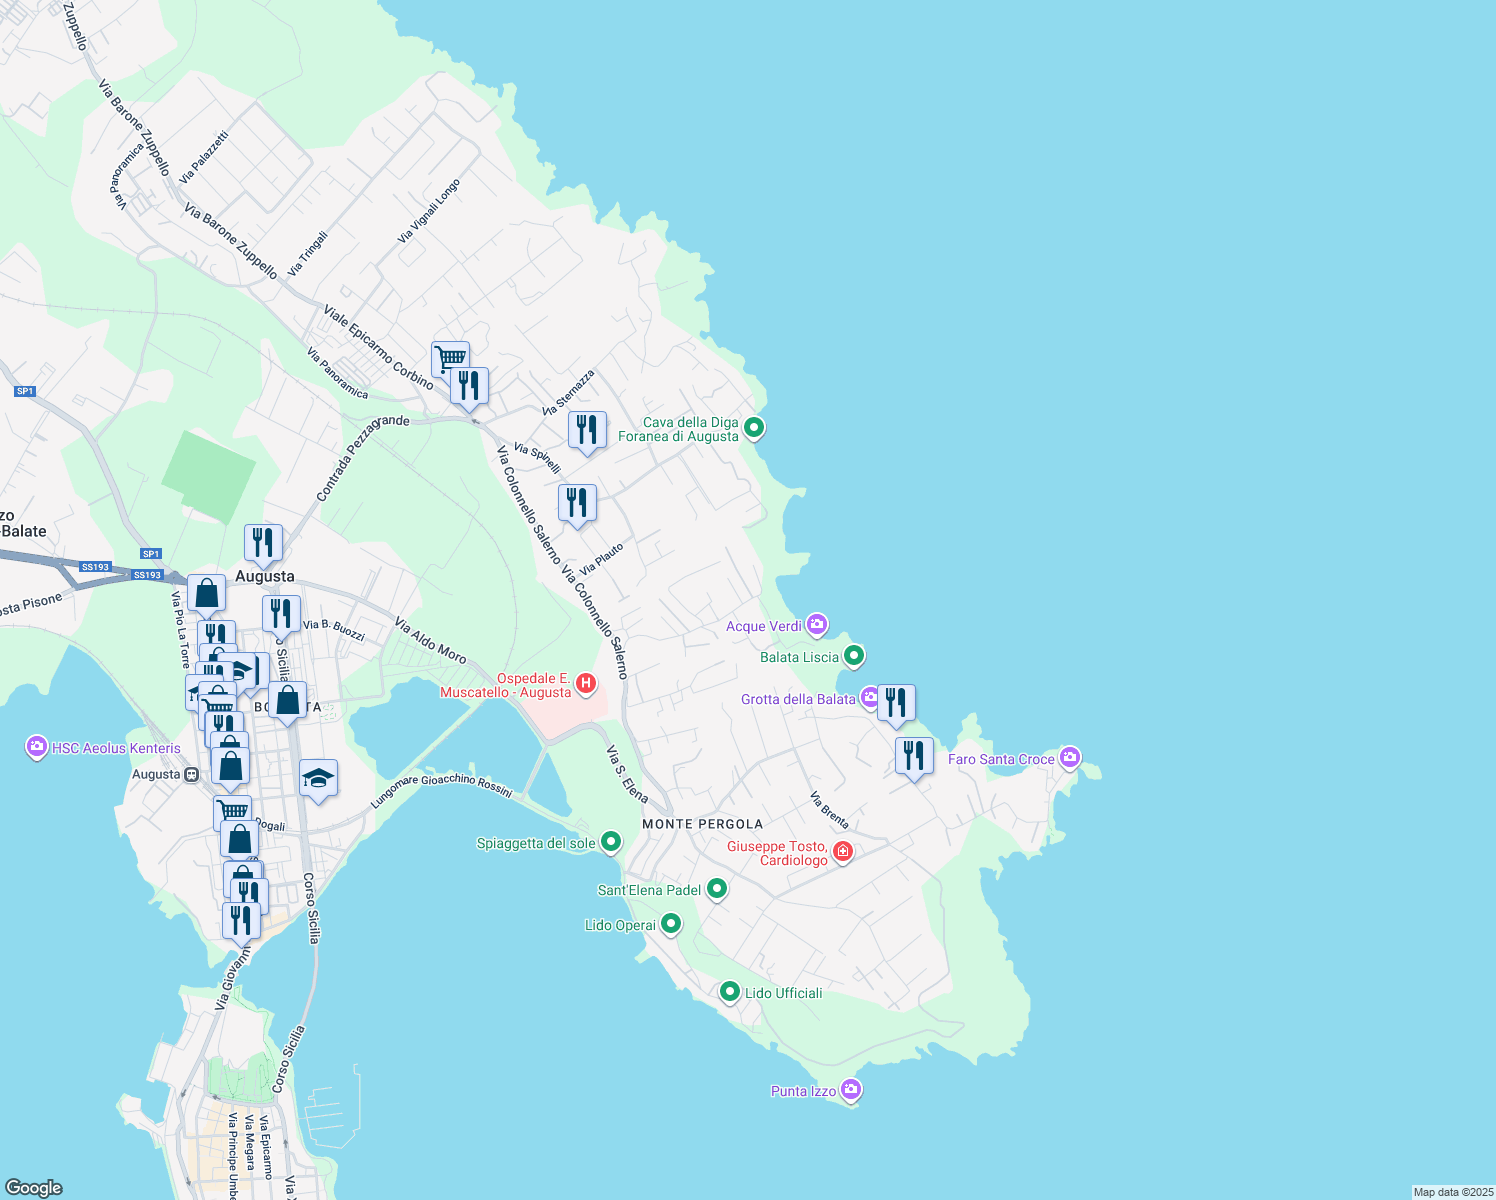This screenshot has width=1496, height=1200.
Task: Click the Spiaggetta del sole green pin
Action: [x=611, y=843]
